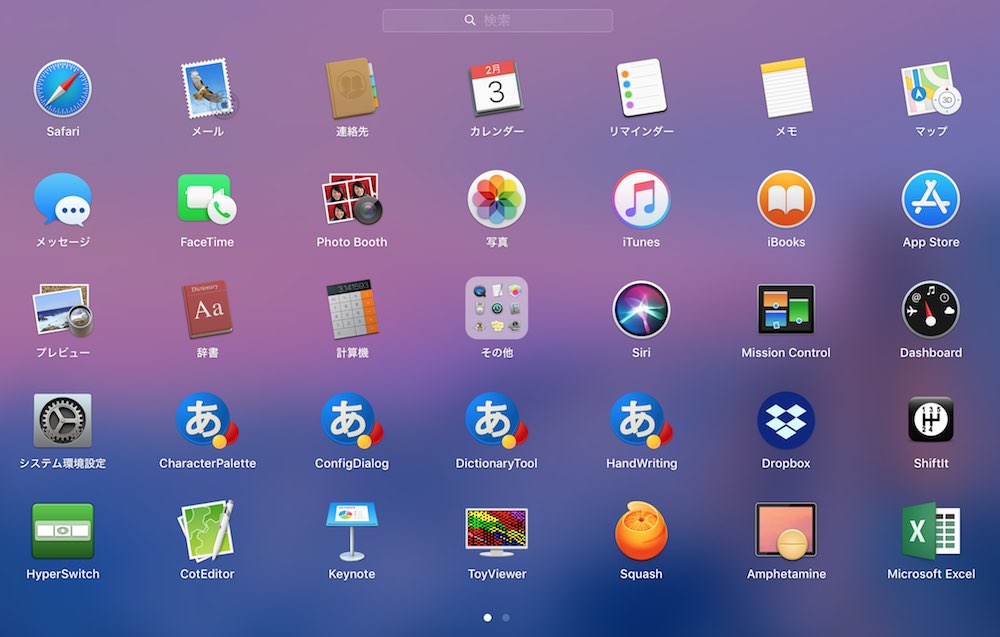
Task: Open Safari from Launchpad
Action: [62, 89]
